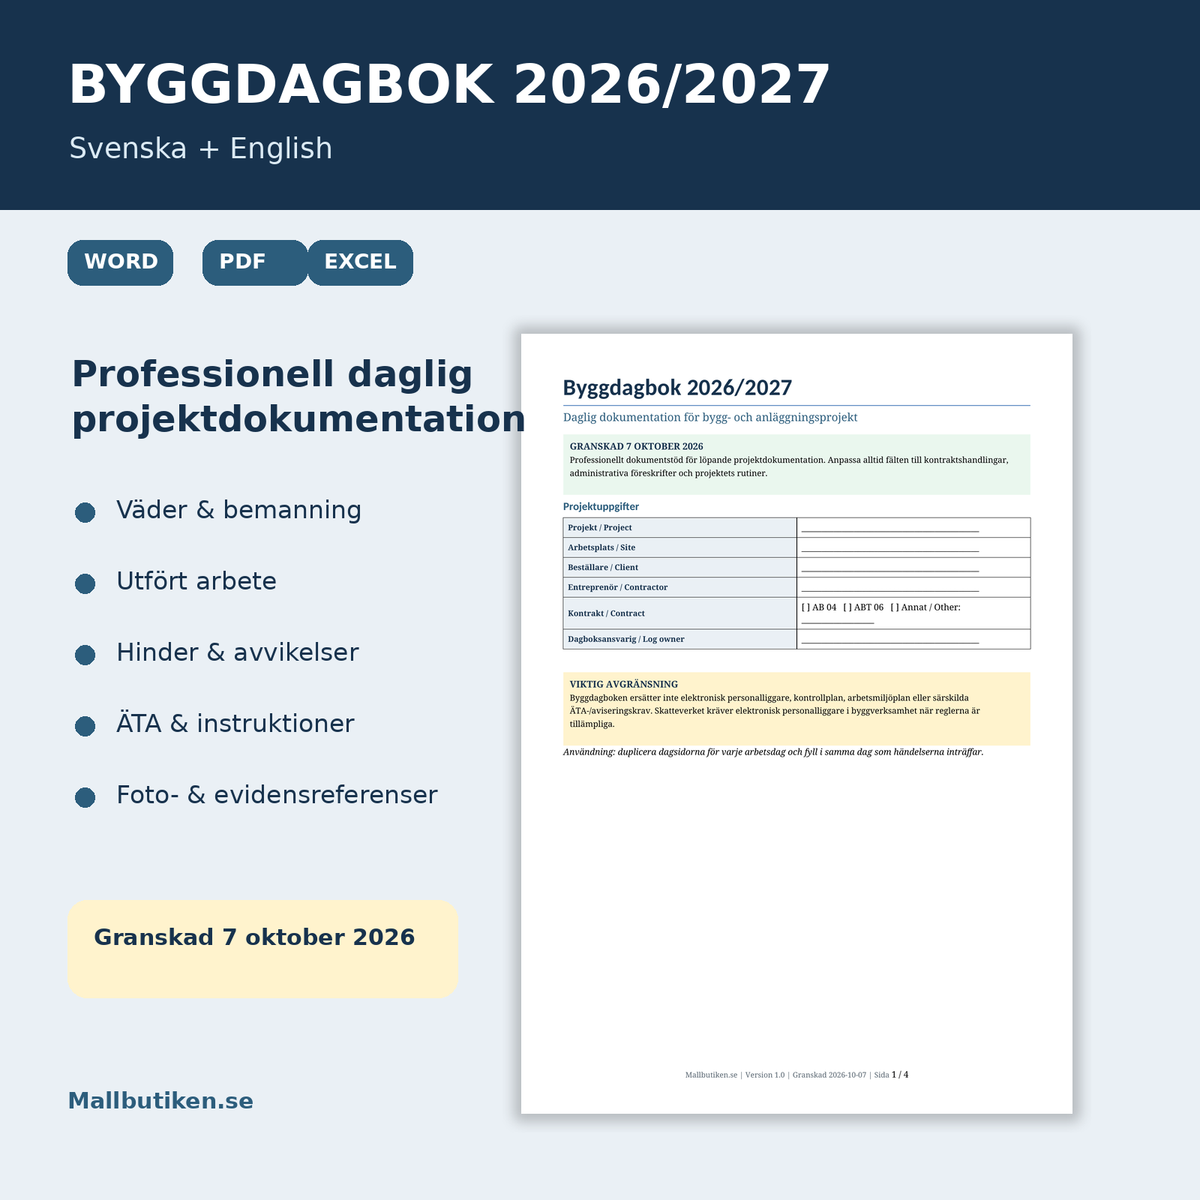Select the 'Väder & bemanning' list item
Screen dimensions: 1200x1200
coord(239,510)
